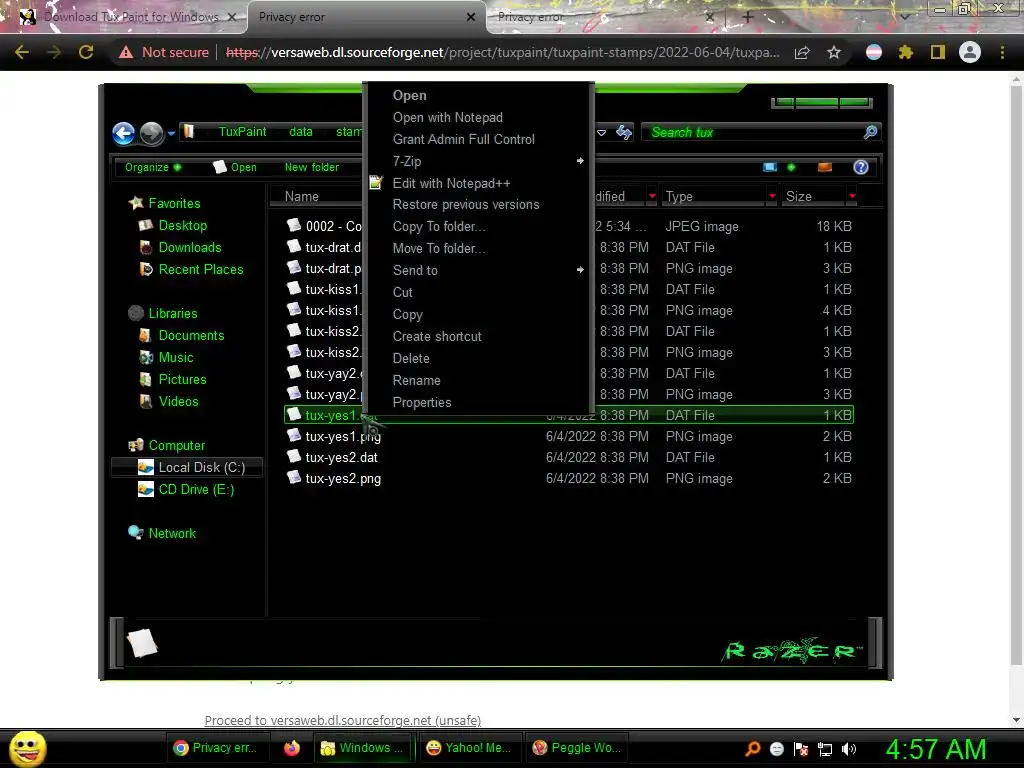Proceed to versaweb.dl.sourceforge.net (unsafe) link
The width and height of the screenshot is (1024, 768).
(343, 720)
